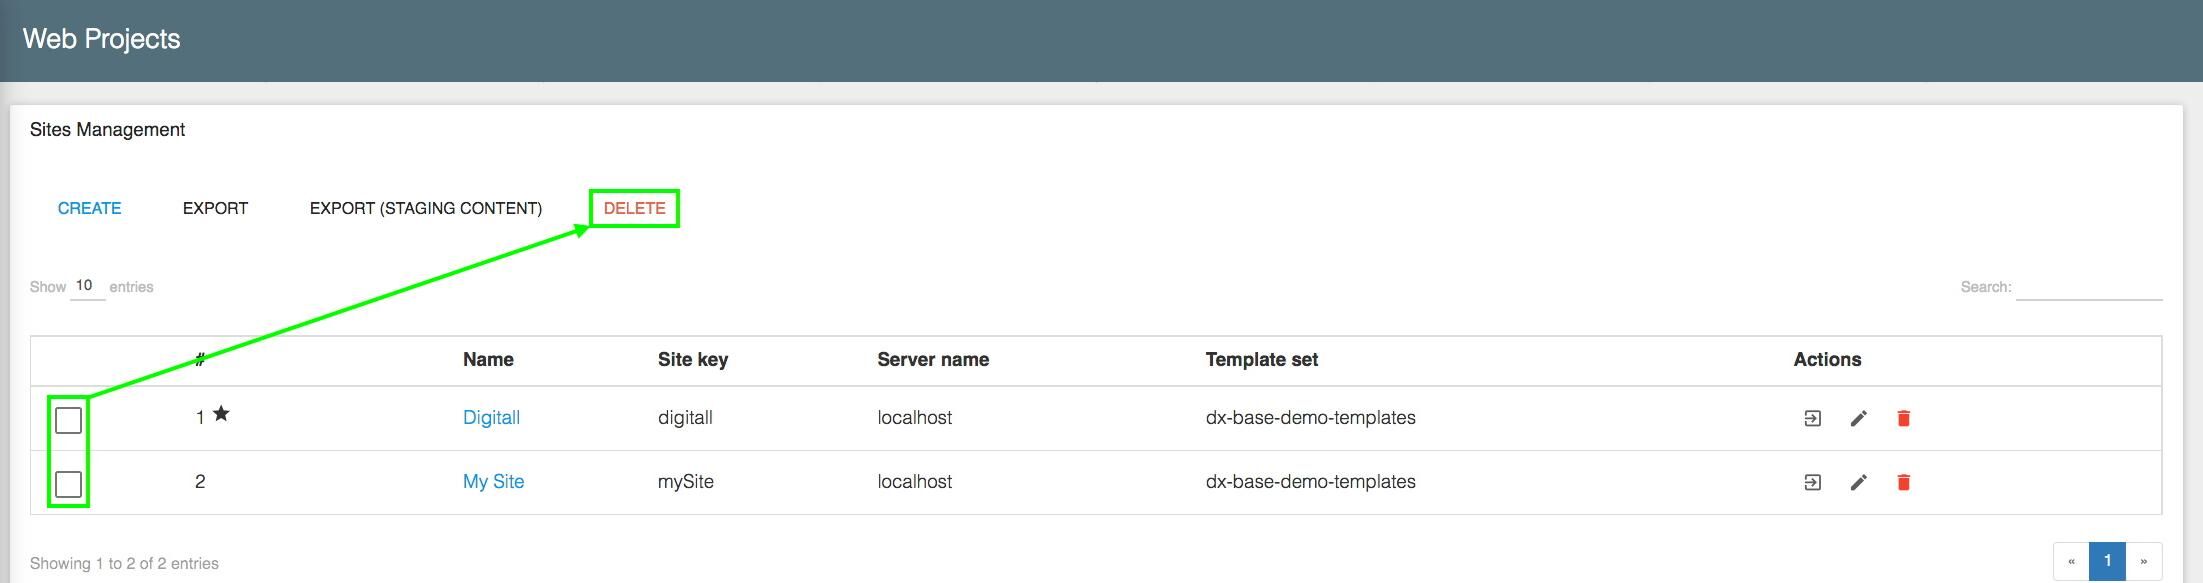Open the Show entries count dropdown
The image size is (2203, 583).
point(87,286)
